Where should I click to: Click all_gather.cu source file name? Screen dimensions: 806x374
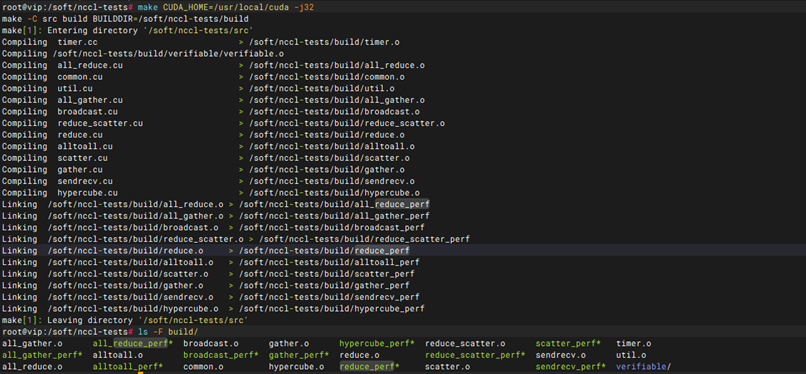pos(90,100)
